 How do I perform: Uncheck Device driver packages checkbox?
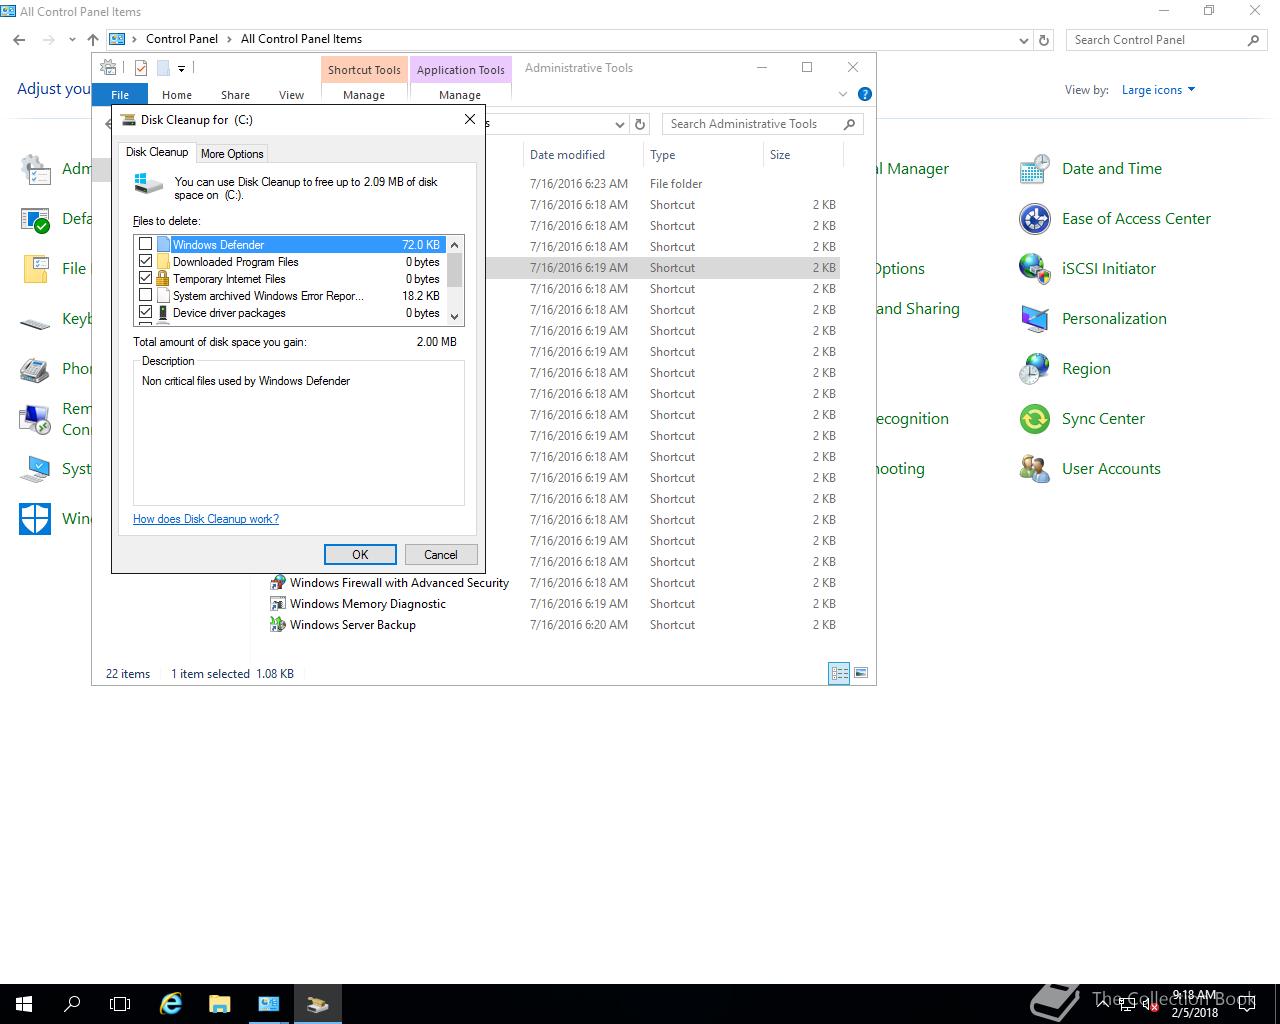(146, 312)
